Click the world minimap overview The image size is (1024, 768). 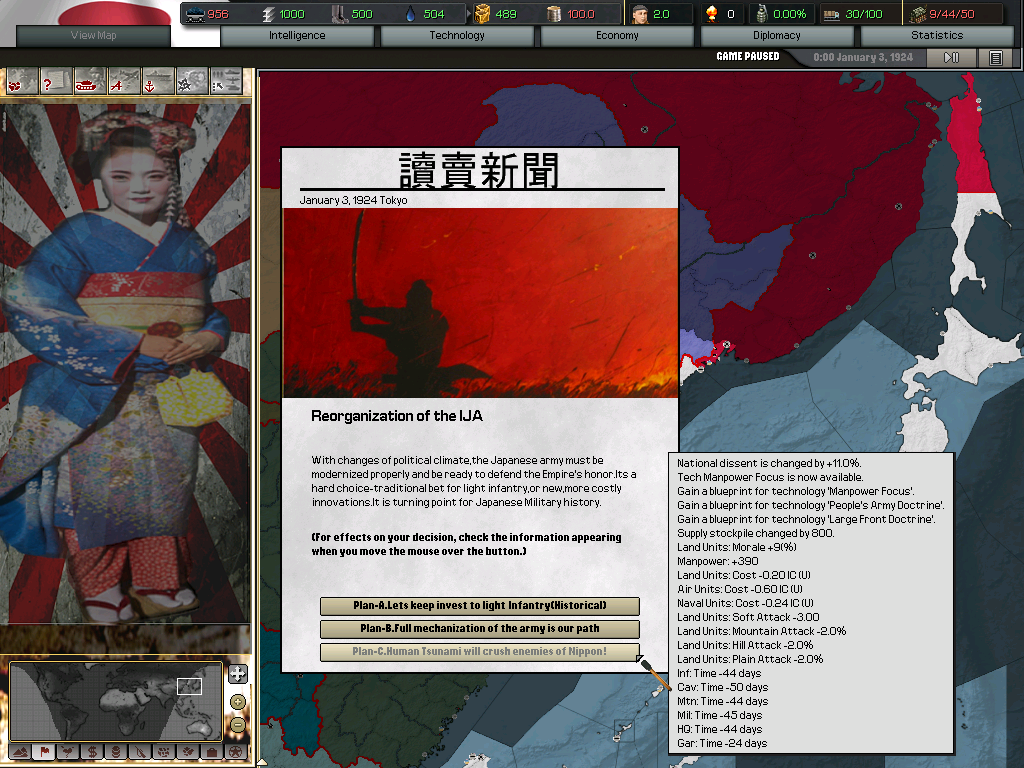(x=115, y=700)
